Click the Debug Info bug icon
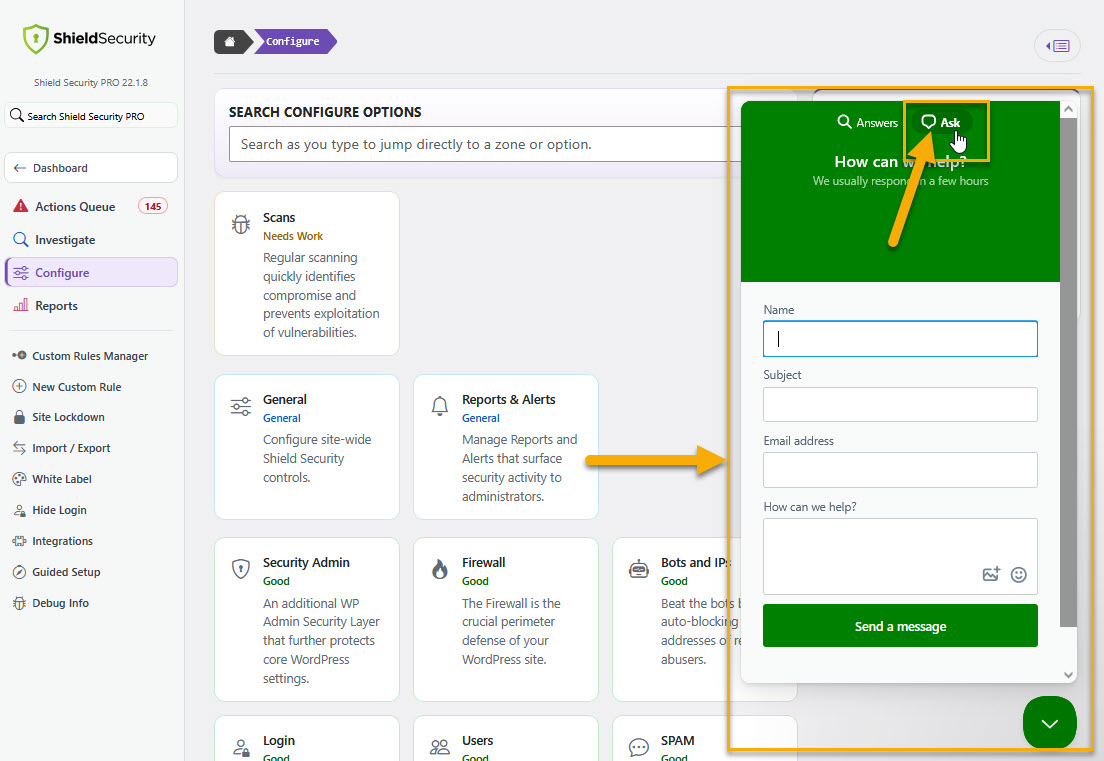 [19, 603]
